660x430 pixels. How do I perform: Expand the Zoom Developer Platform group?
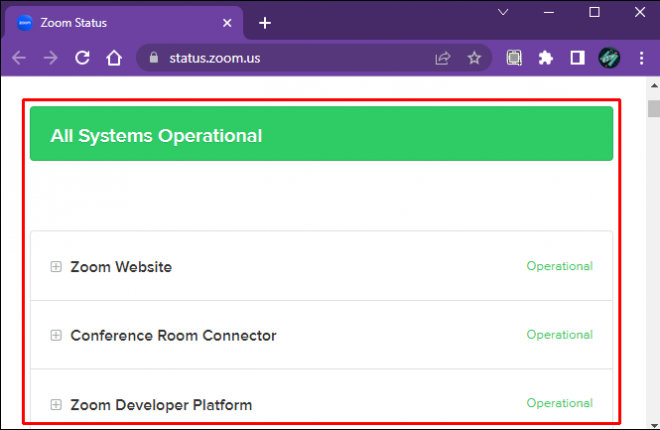click(x=56, y=405)
